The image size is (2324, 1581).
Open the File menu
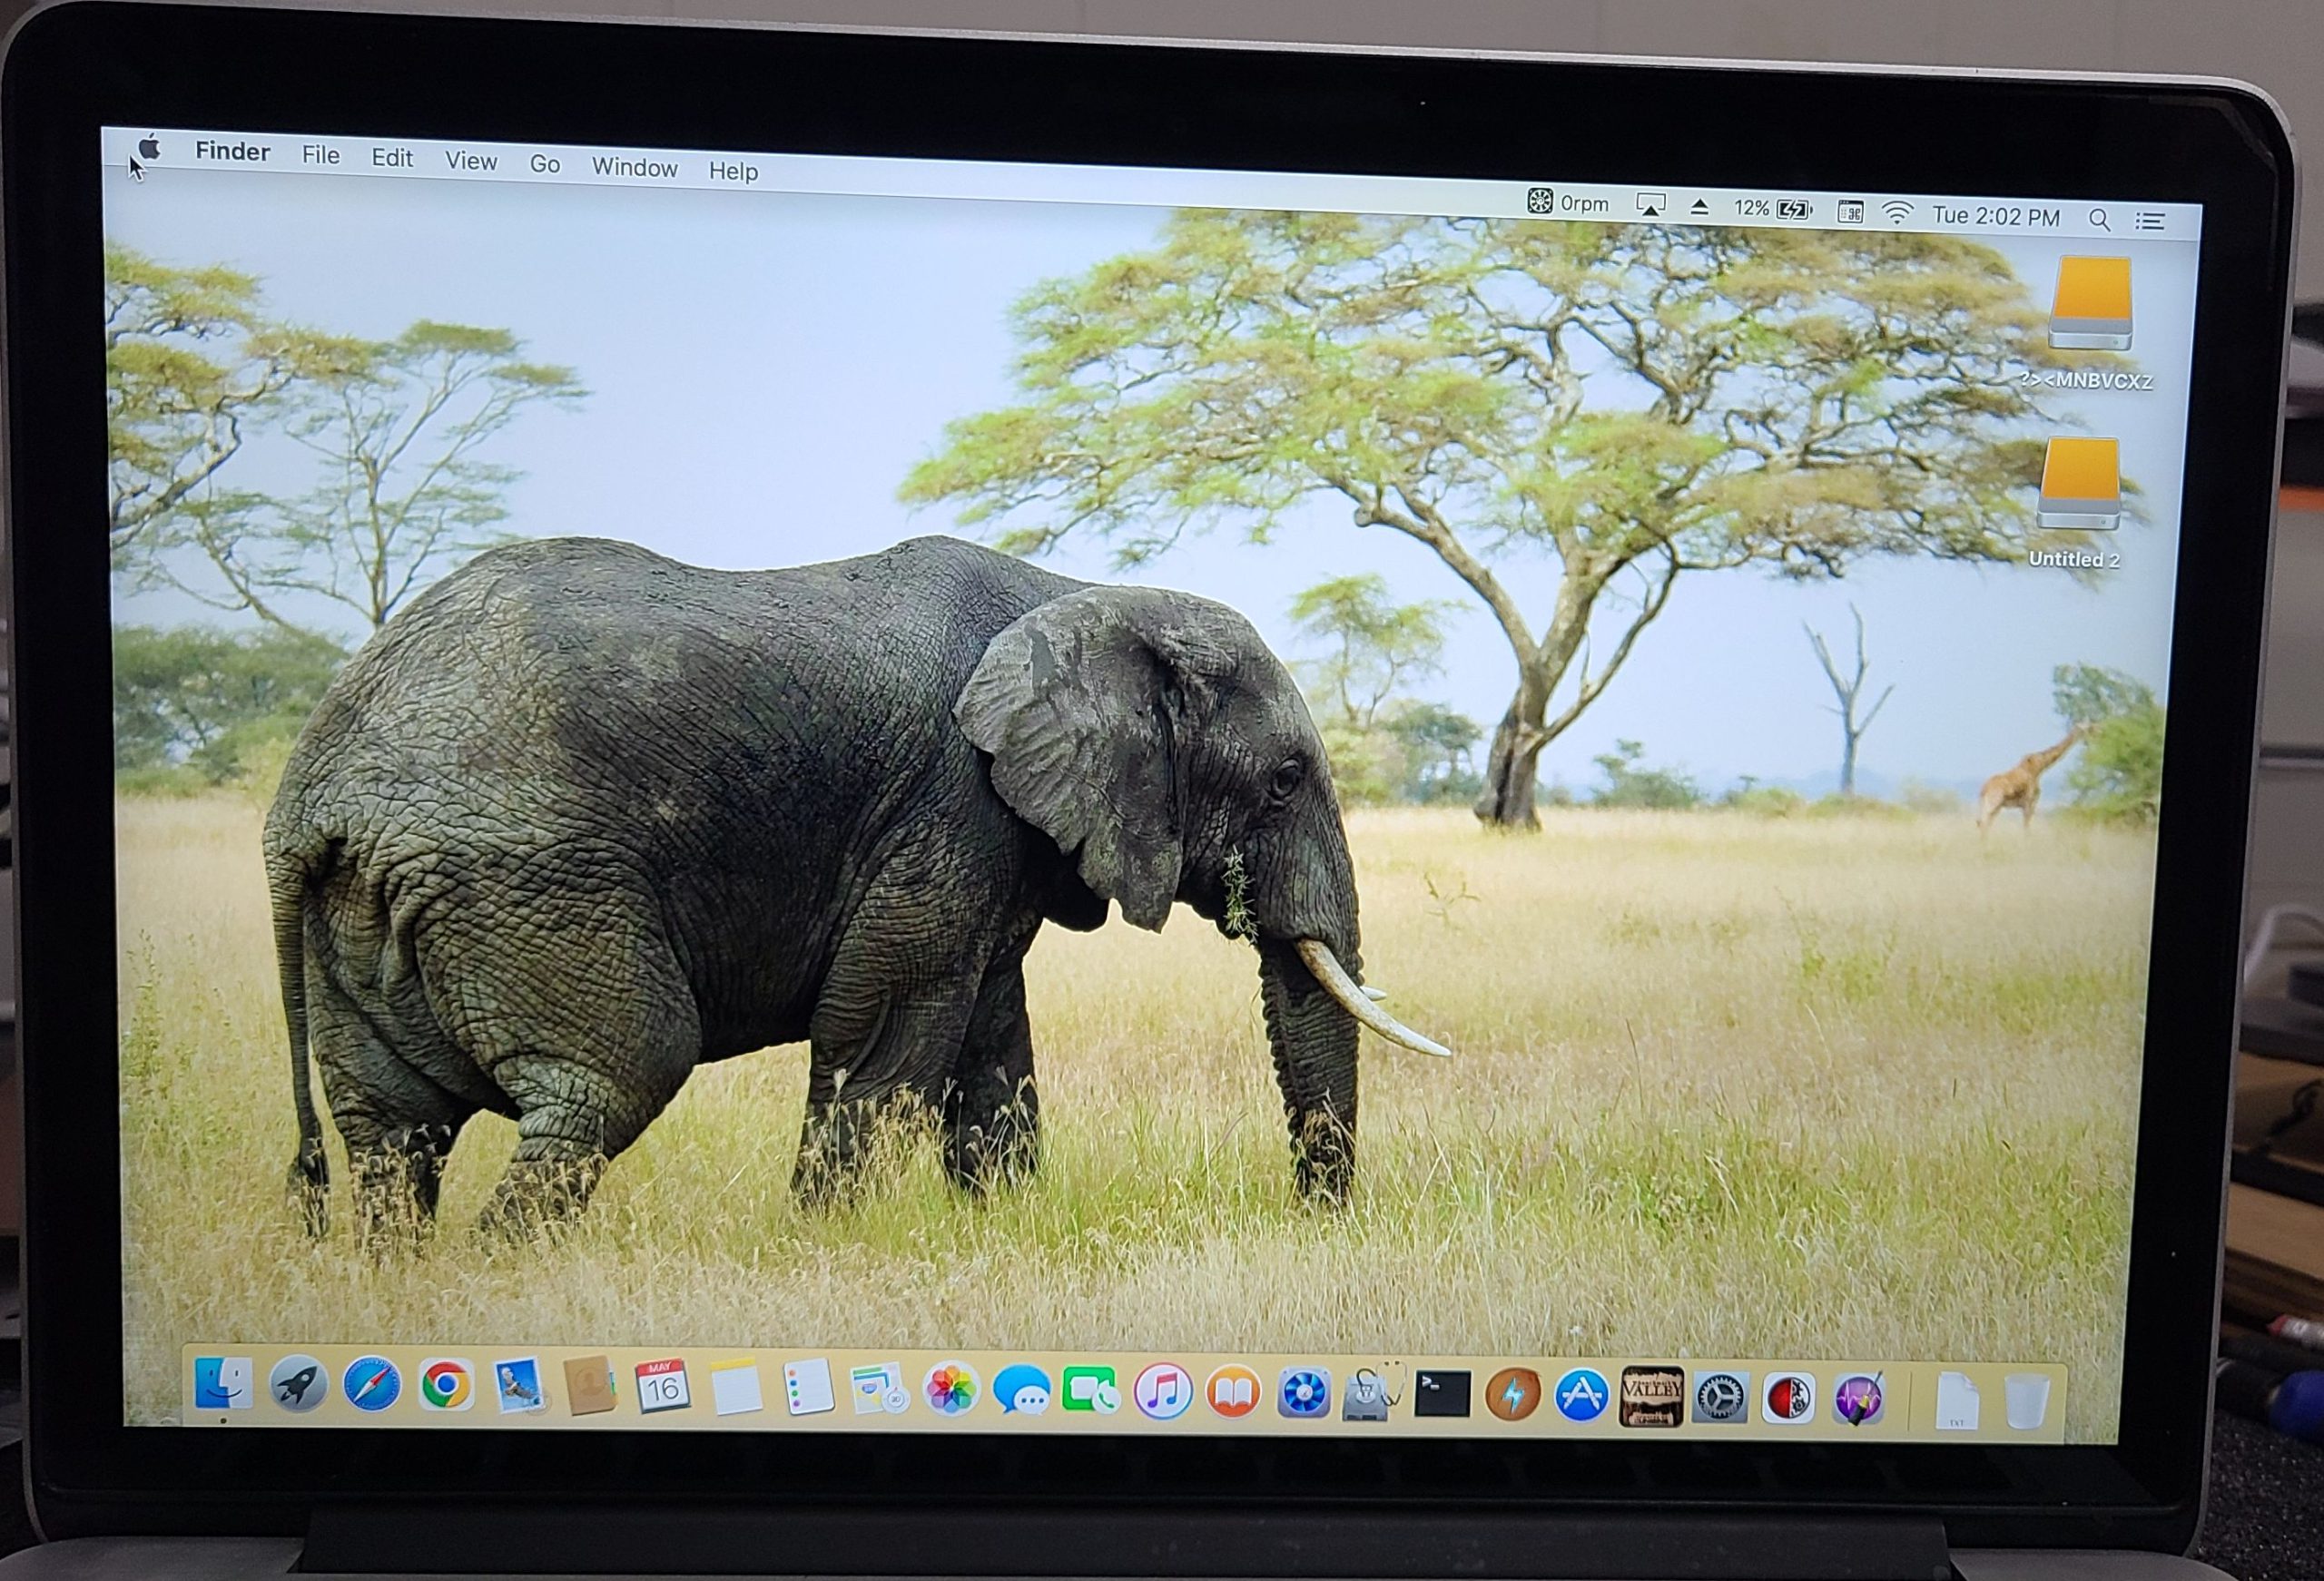tap(321, 155)
